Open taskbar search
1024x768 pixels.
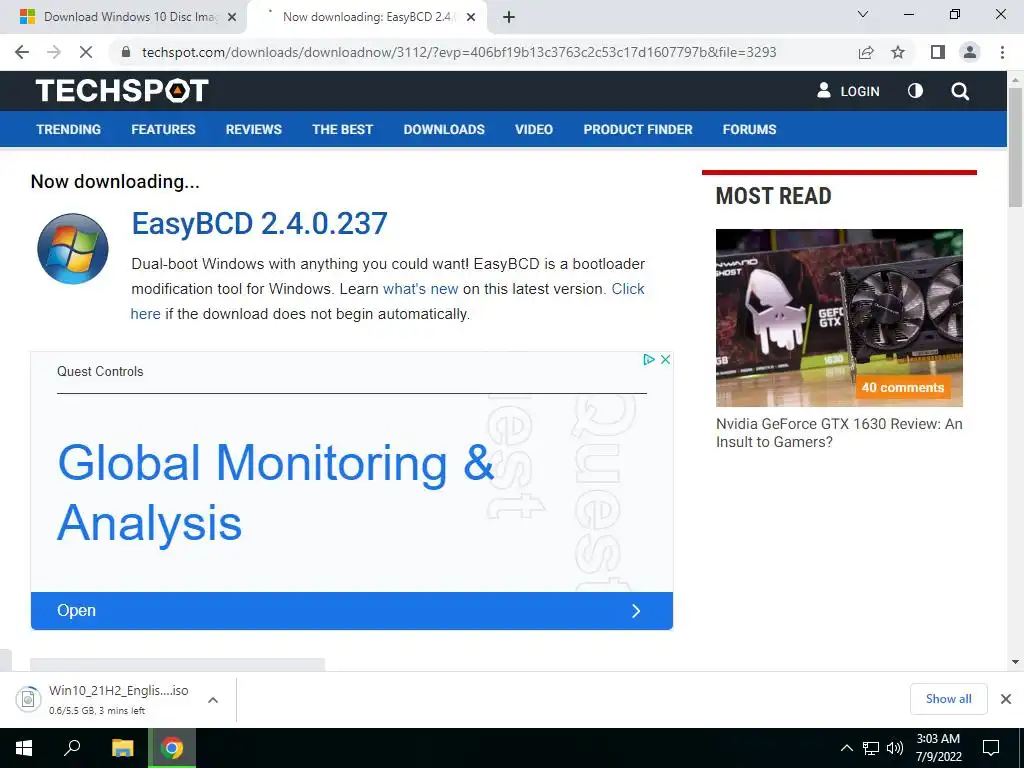72,748
